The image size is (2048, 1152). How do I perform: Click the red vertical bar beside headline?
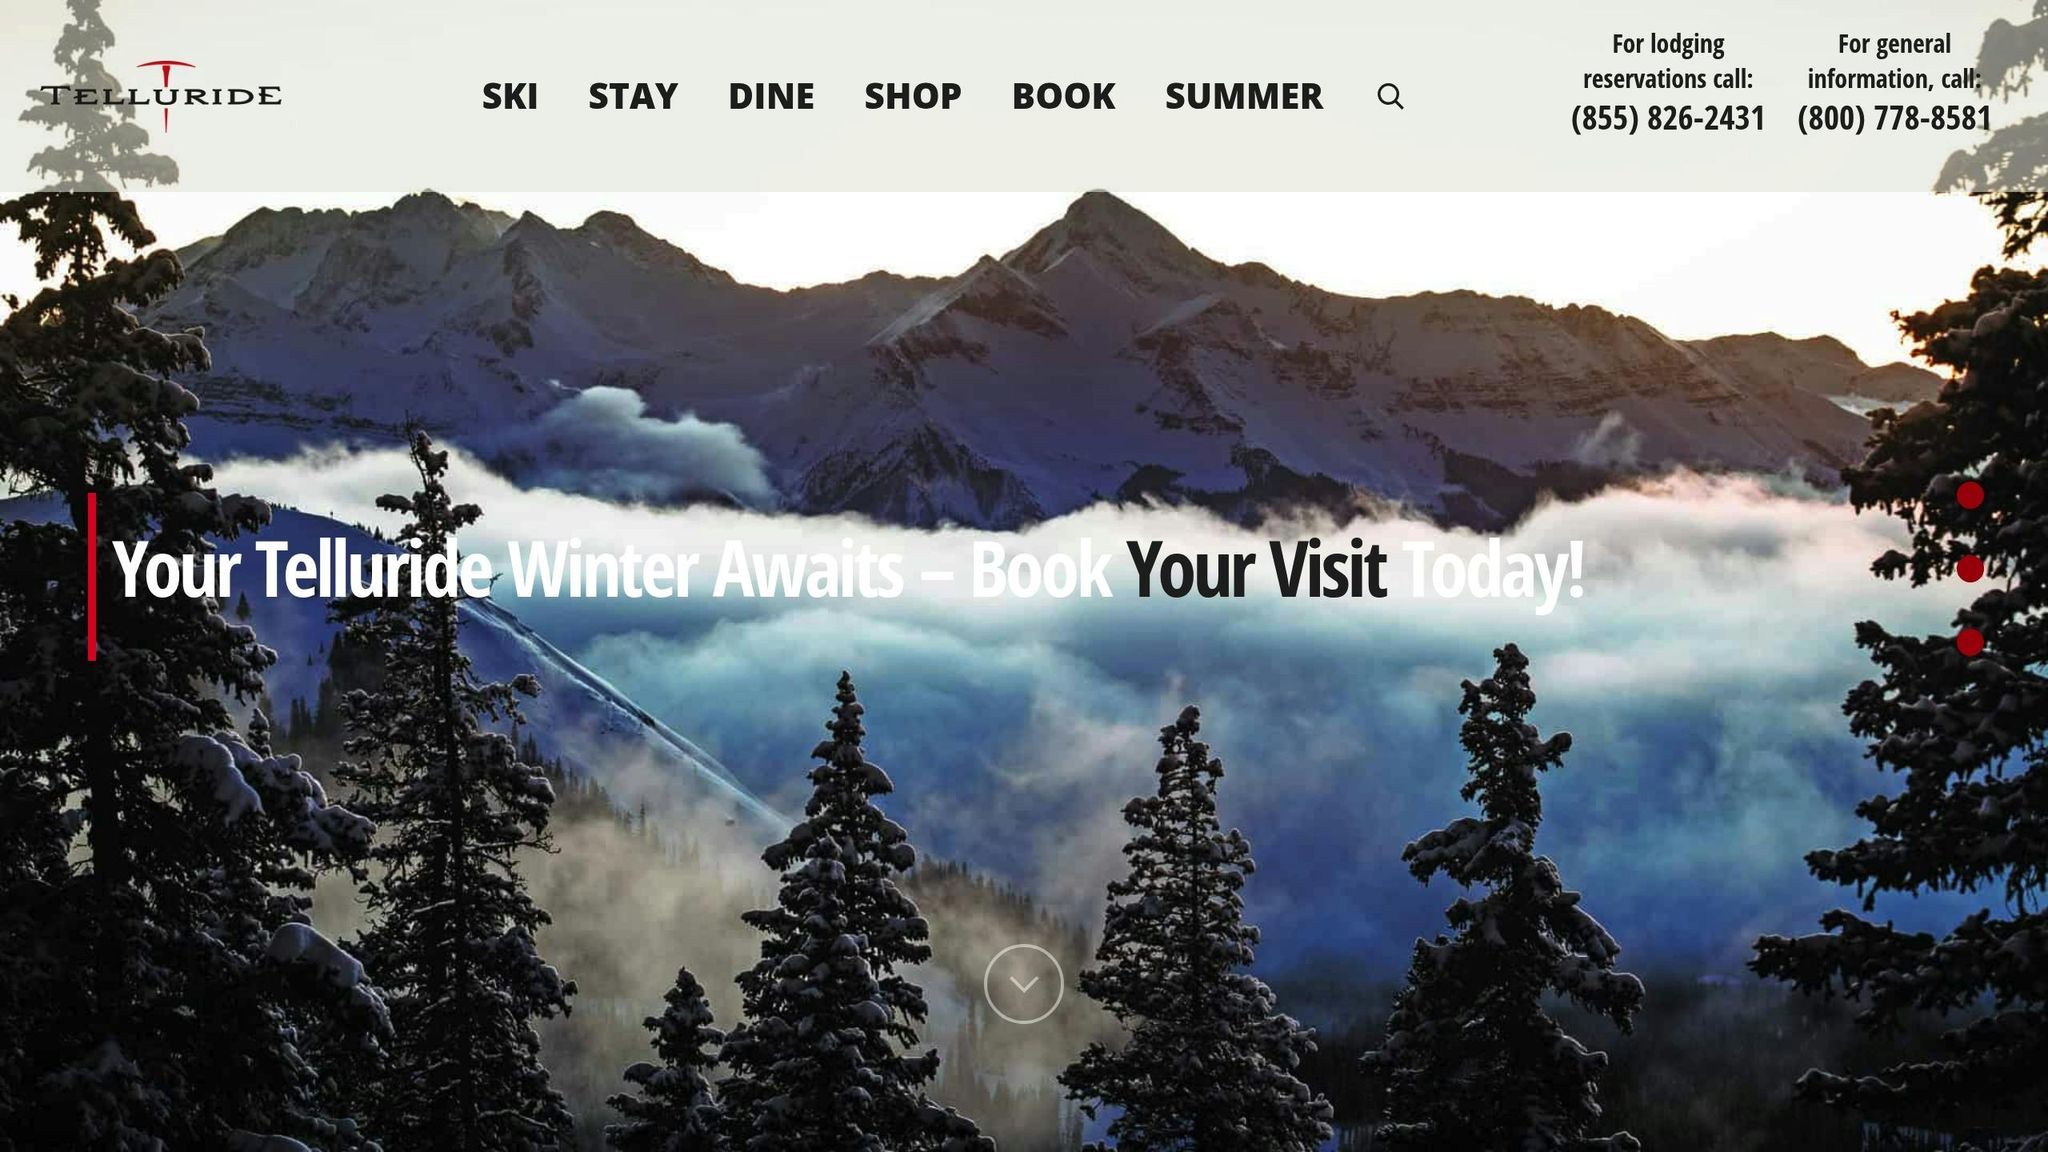(x=92, y=576)
